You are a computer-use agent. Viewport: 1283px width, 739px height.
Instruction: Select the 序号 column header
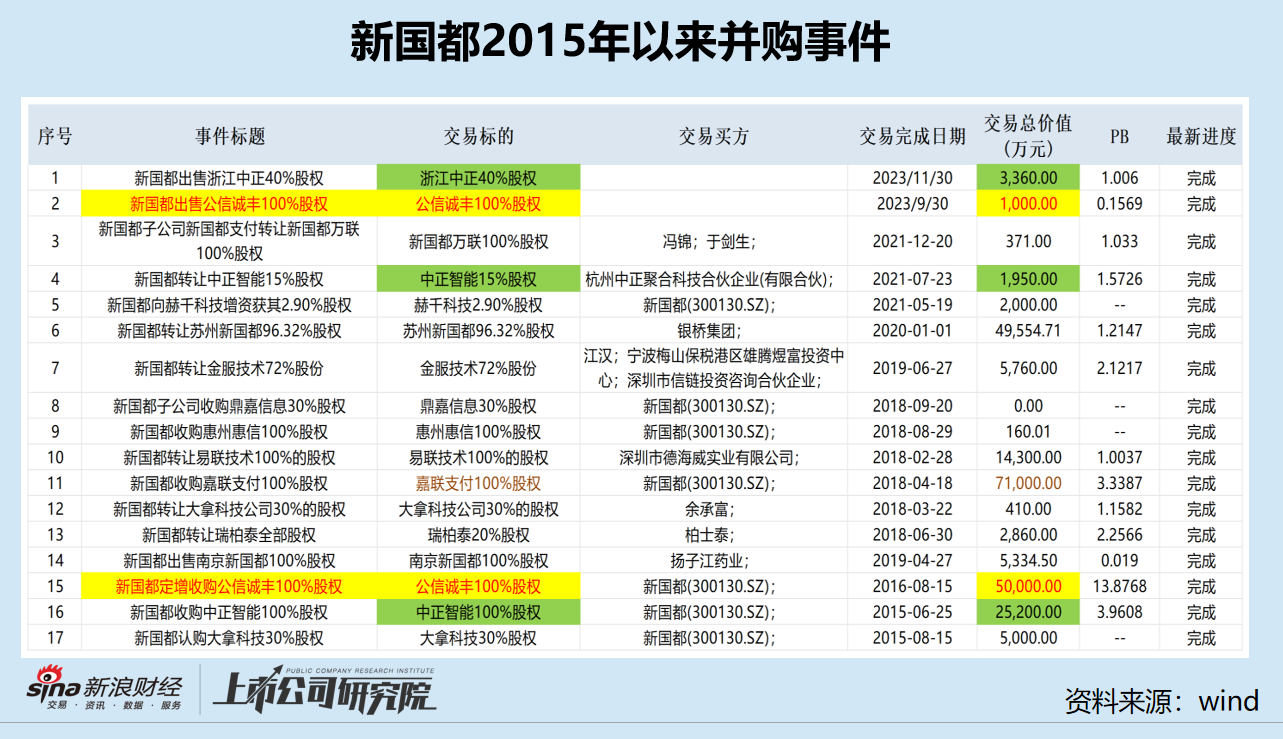coord(55,136)
